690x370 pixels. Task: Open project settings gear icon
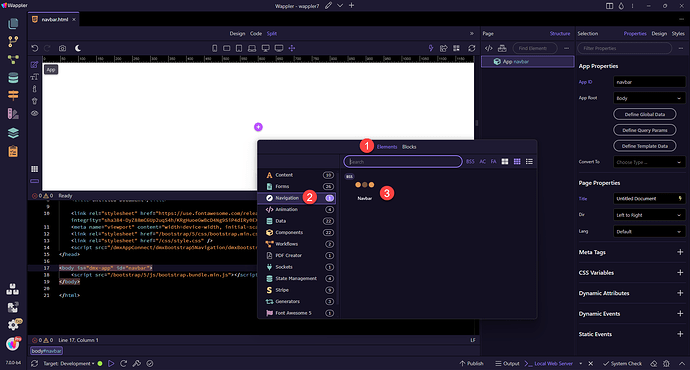(13, 325)
